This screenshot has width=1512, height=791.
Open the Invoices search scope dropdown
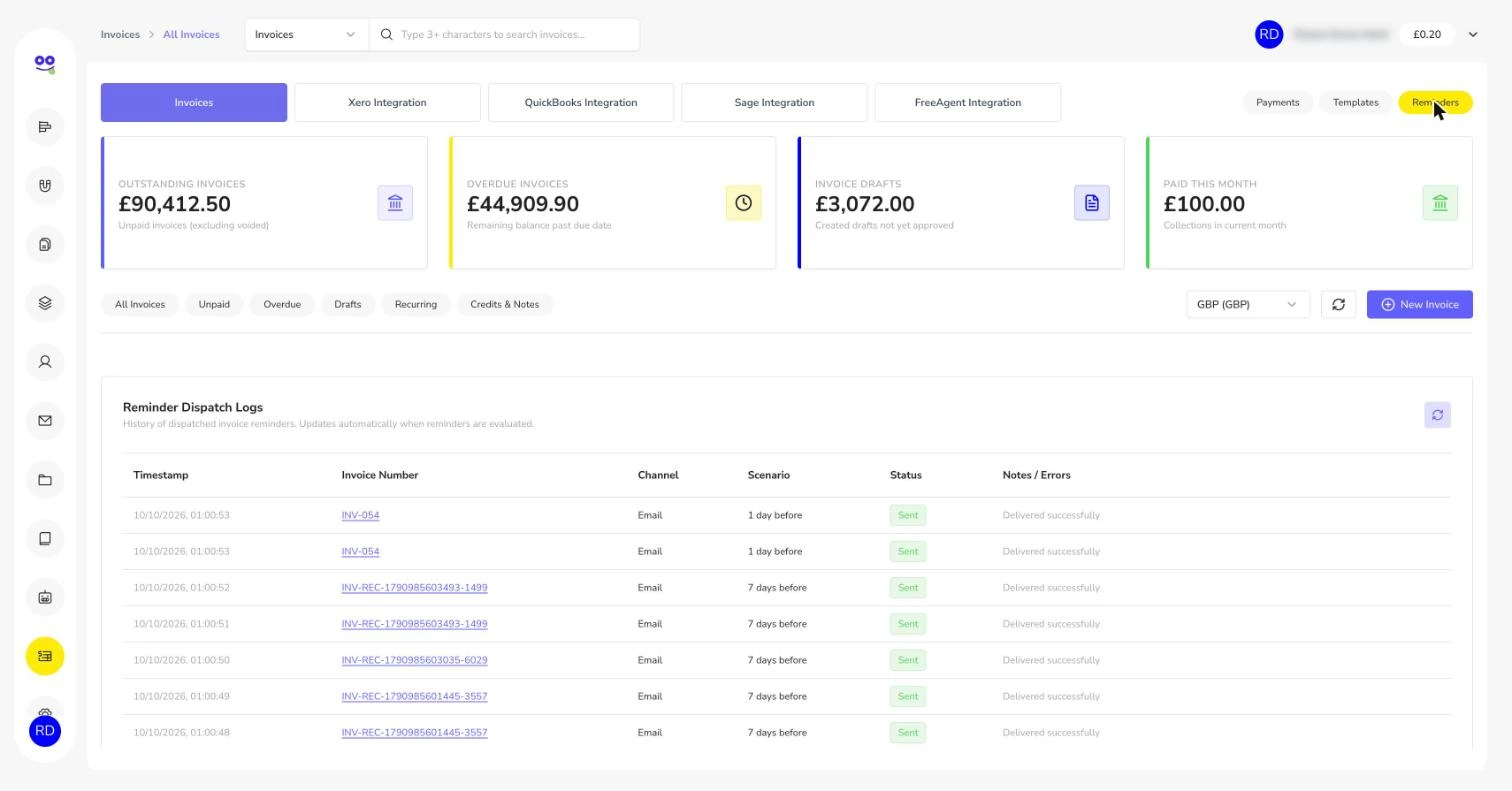(x=306, y=35)
